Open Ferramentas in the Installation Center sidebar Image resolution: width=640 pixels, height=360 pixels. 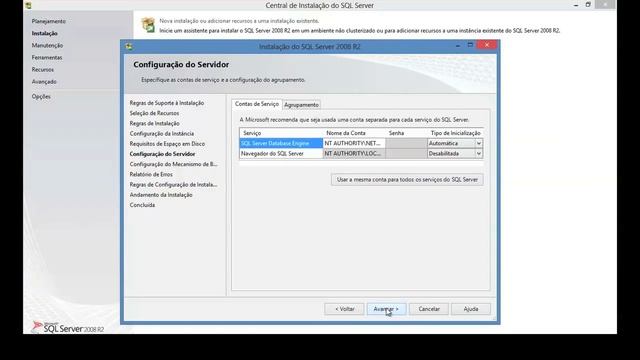click(x=47, y=58)
